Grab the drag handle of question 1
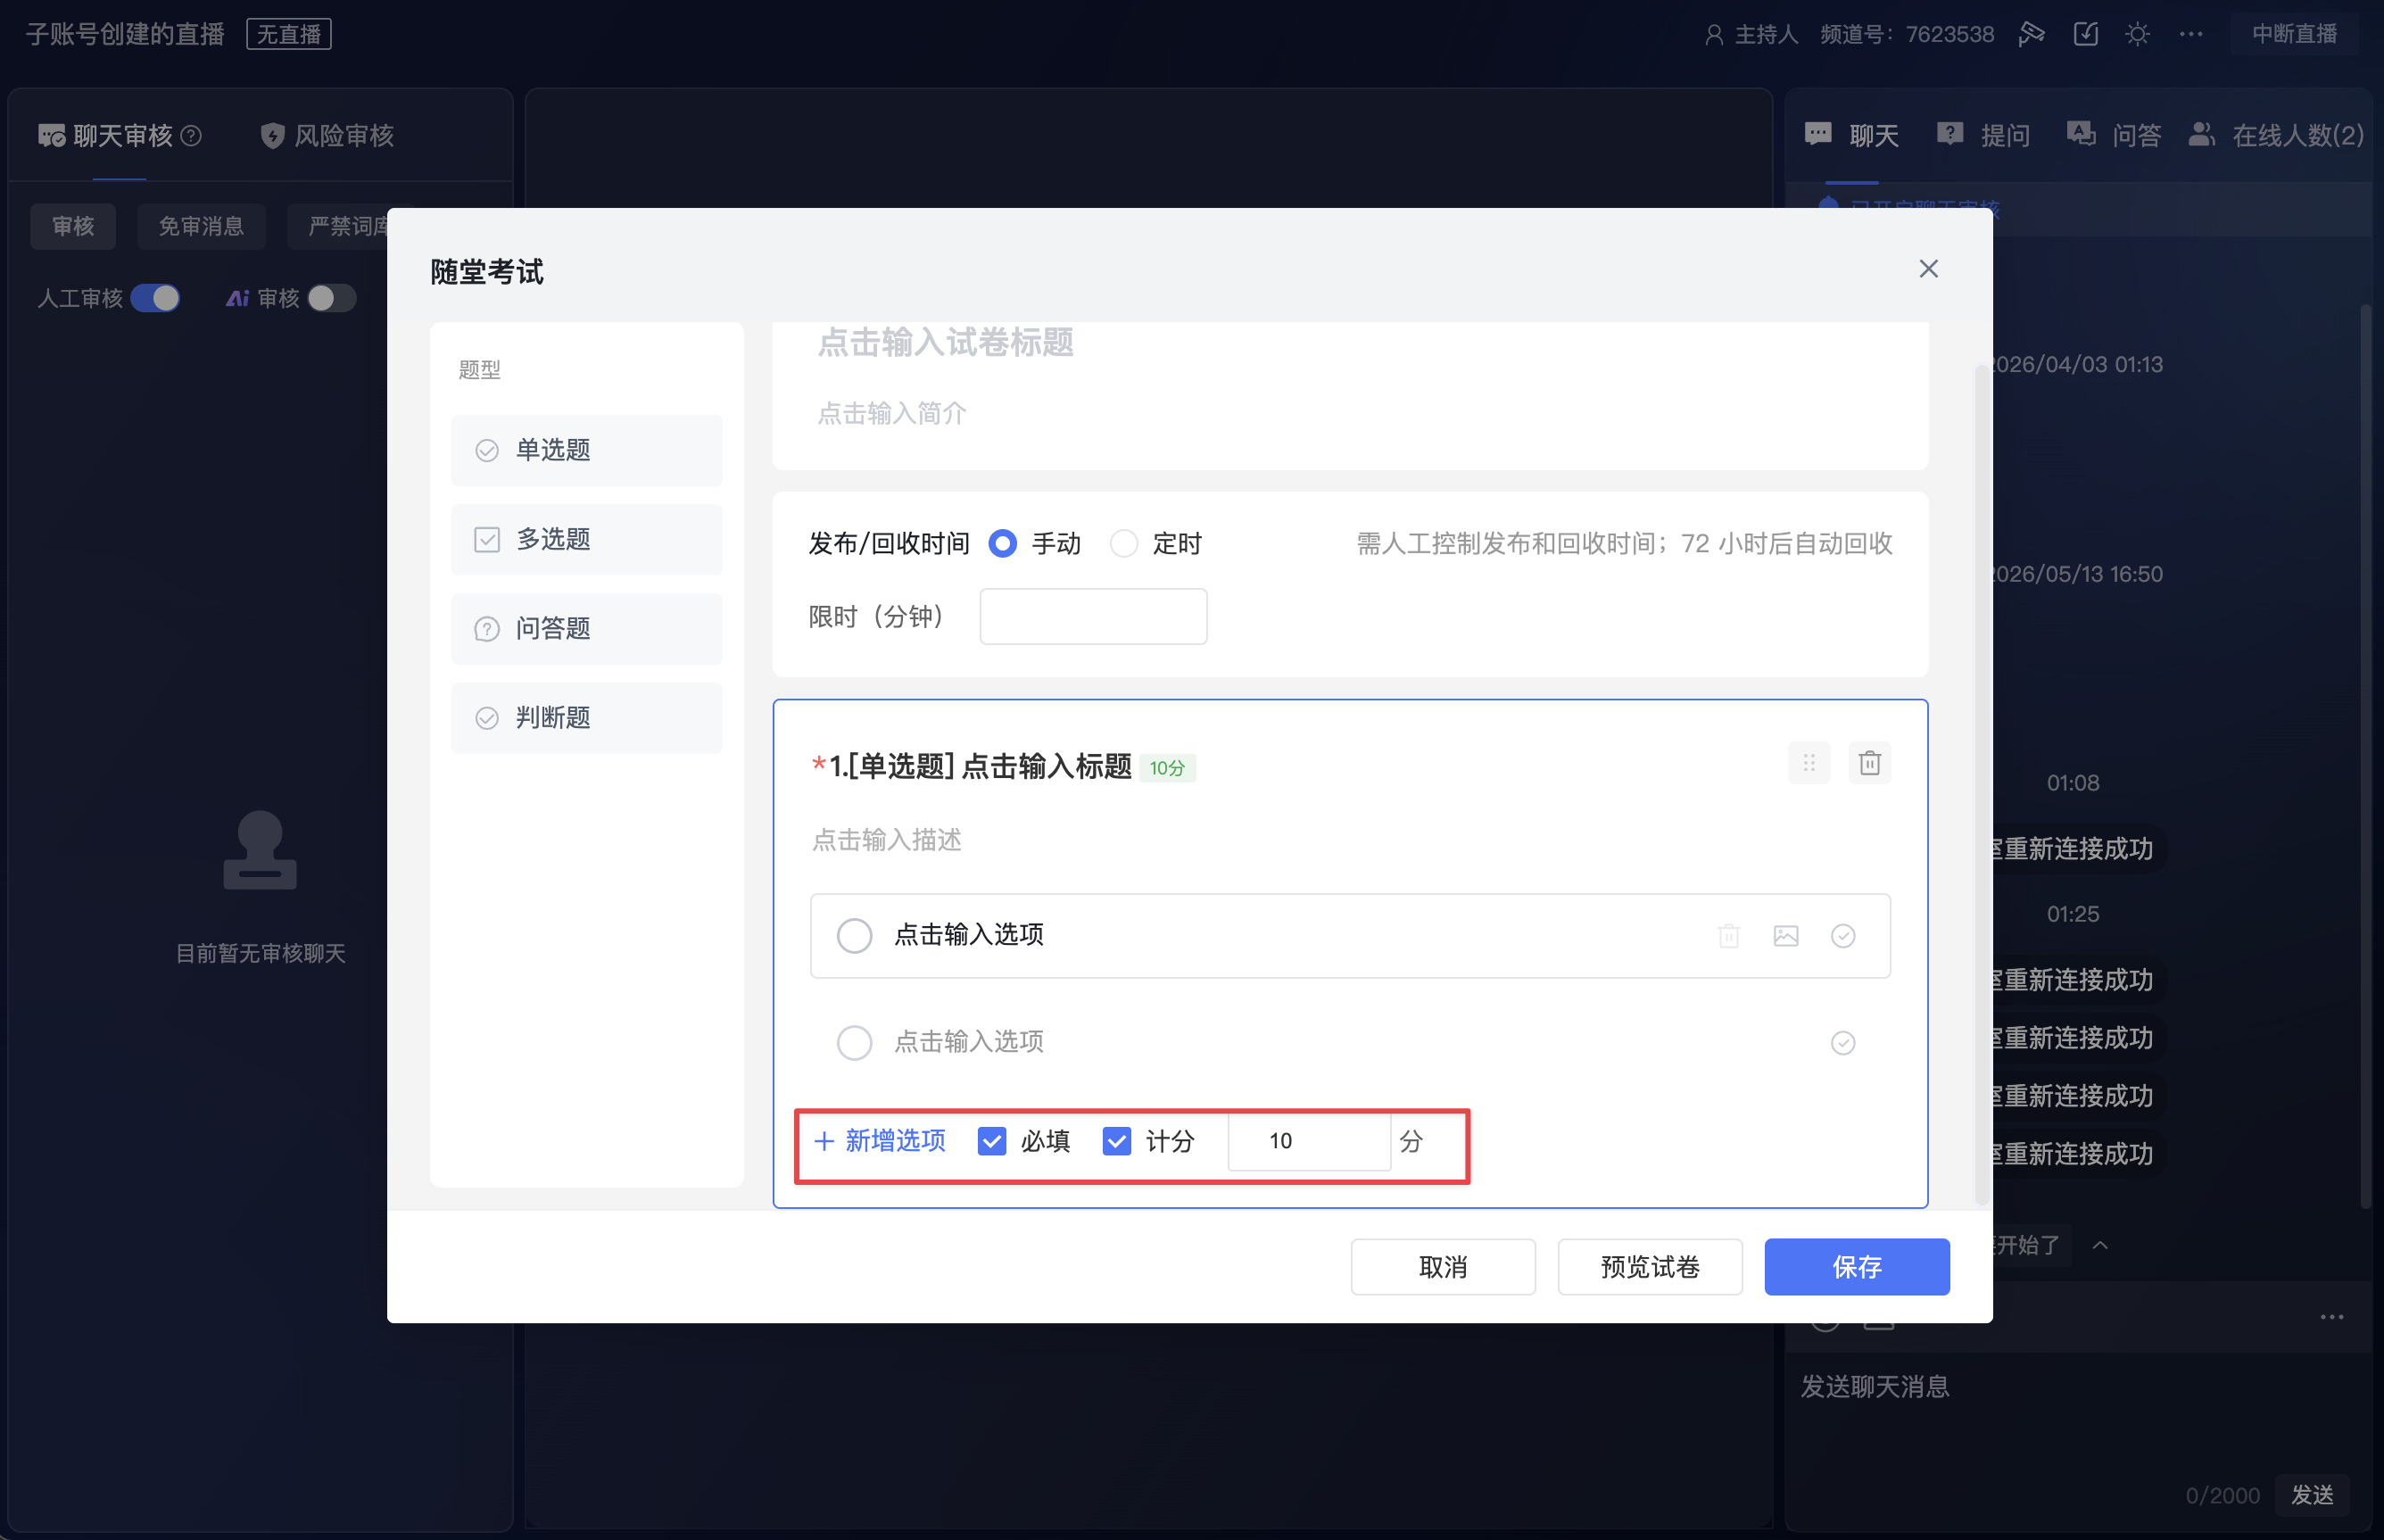Screen dimensions: 2384x1540 point(1809,763)
